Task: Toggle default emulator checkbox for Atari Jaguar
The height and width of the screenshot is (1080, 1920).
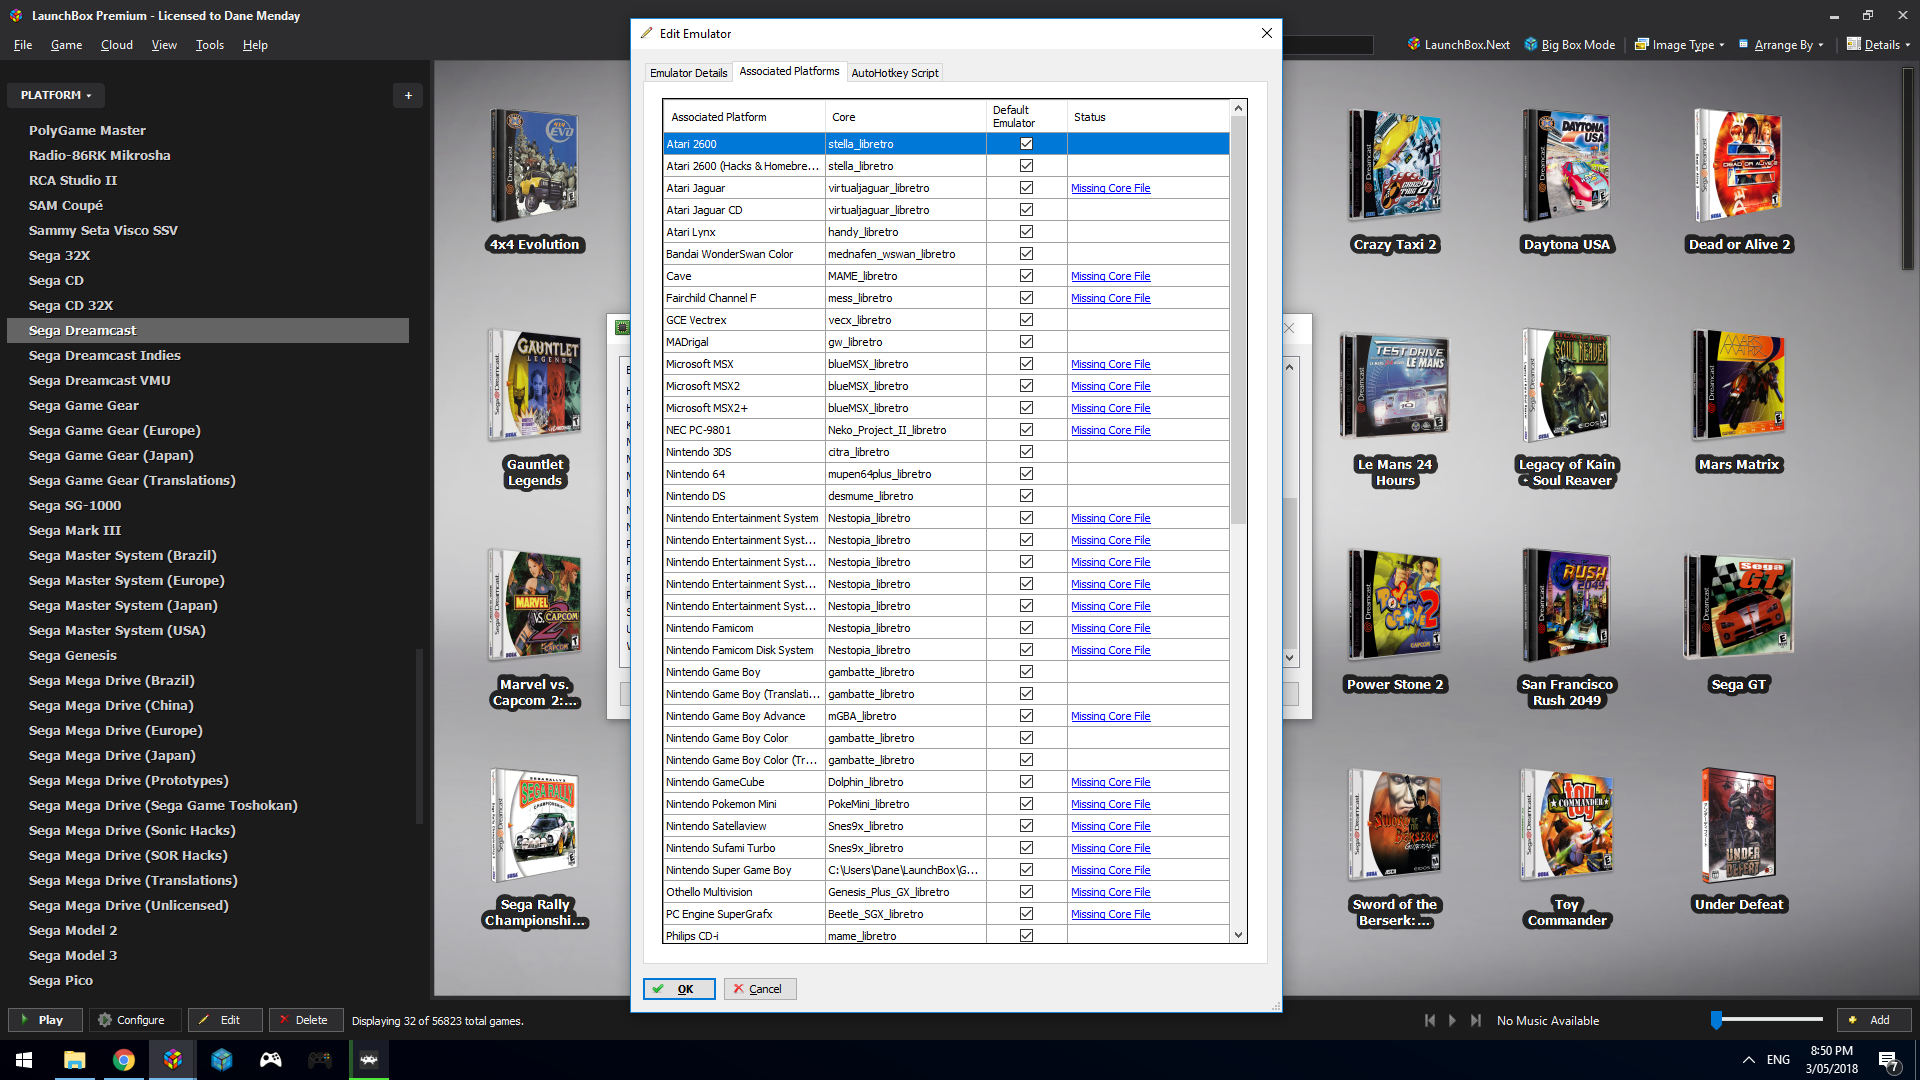Action: coord(1026,187)
